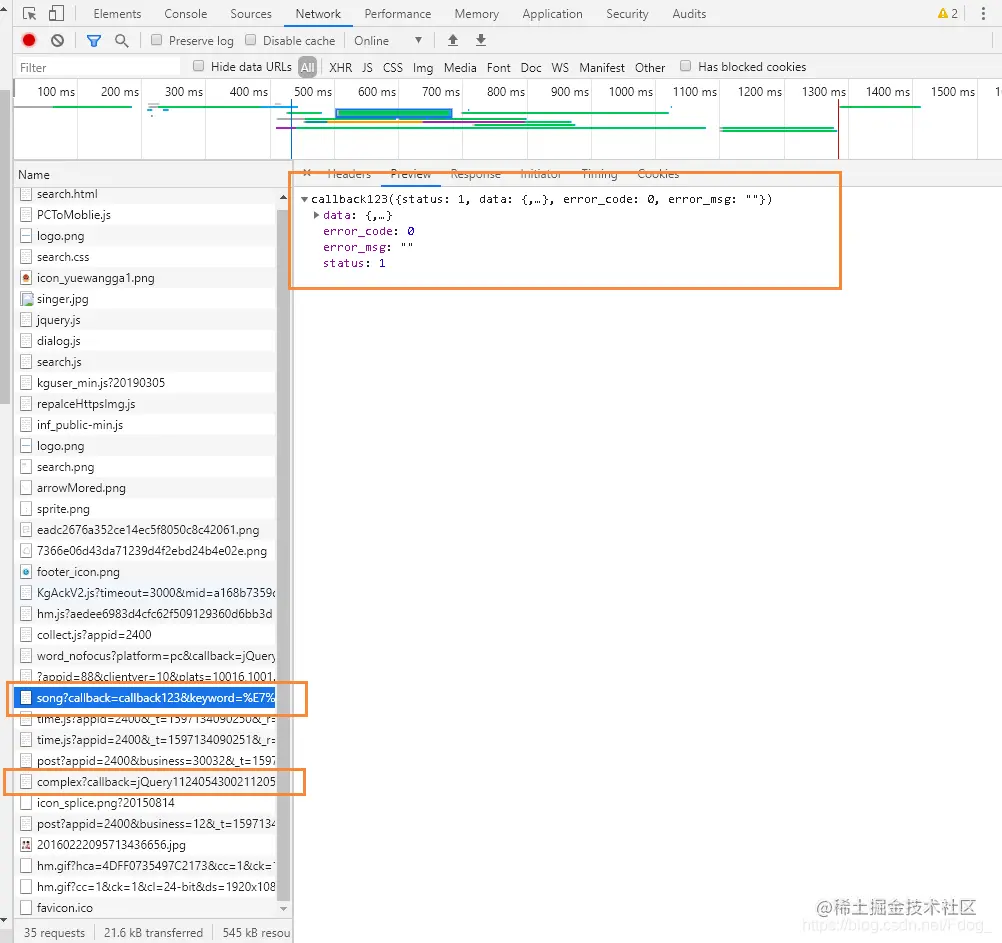Click selected range in timeline overview
This screenshot has height=943, width=1002.
click(x=394, y=114)
